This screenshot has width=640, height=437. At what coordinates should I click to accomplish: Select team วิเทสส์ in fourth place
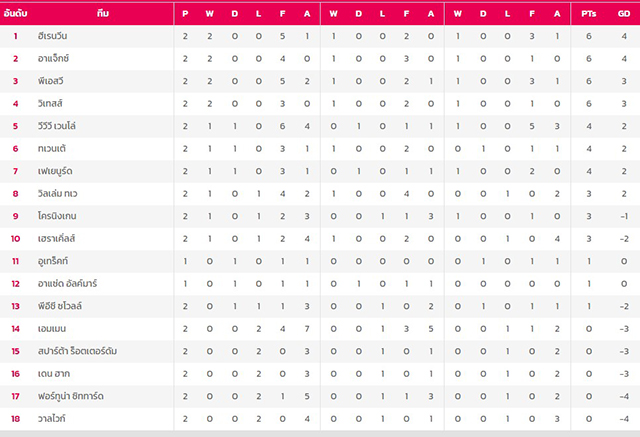(x=50, y=103)
